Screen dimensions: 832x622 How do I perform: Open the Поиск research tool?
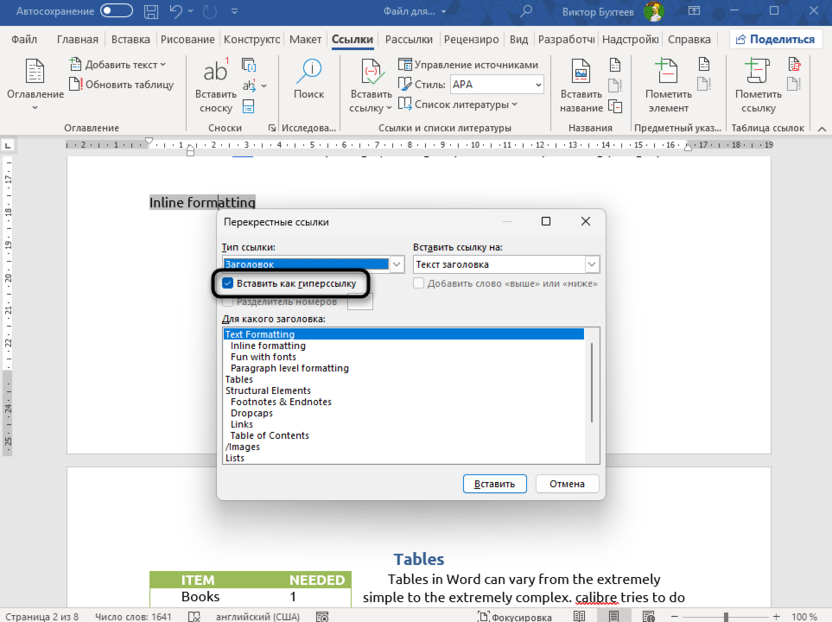point(309,80)
